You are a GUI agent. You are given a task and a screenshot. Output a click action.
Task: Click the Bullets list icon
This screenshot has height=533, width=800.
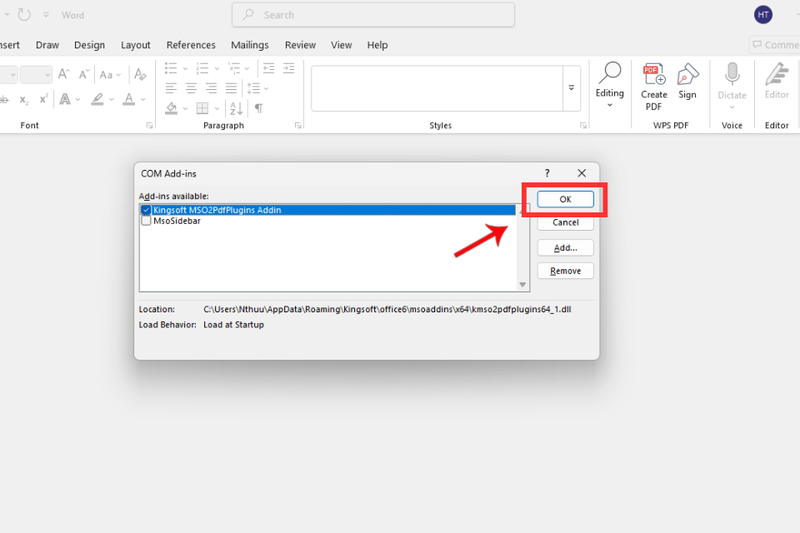171,68
